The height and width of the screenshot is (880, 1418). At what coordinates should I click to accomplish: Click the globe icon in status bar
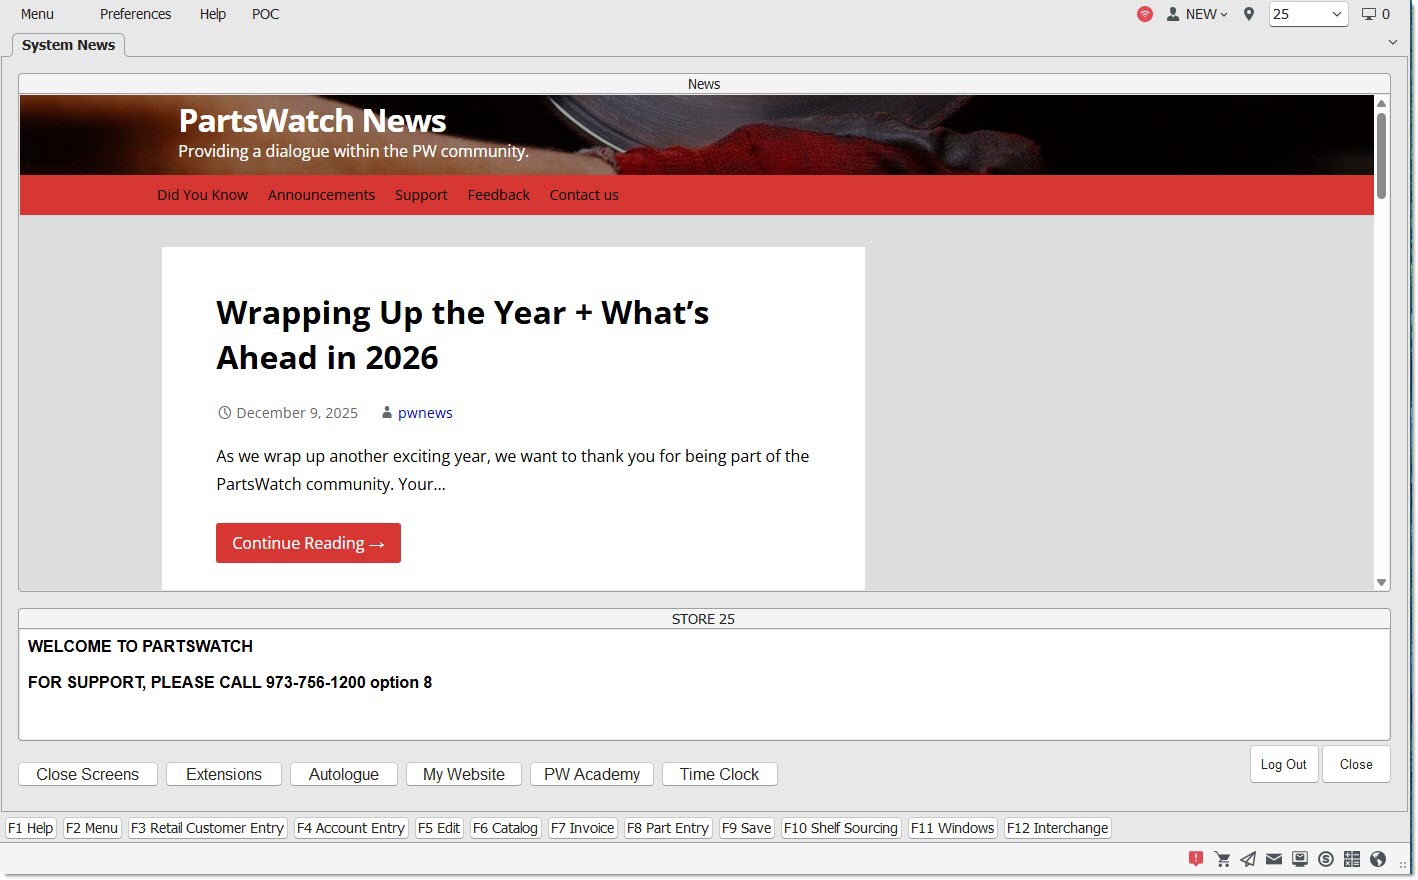(1378, 859)
